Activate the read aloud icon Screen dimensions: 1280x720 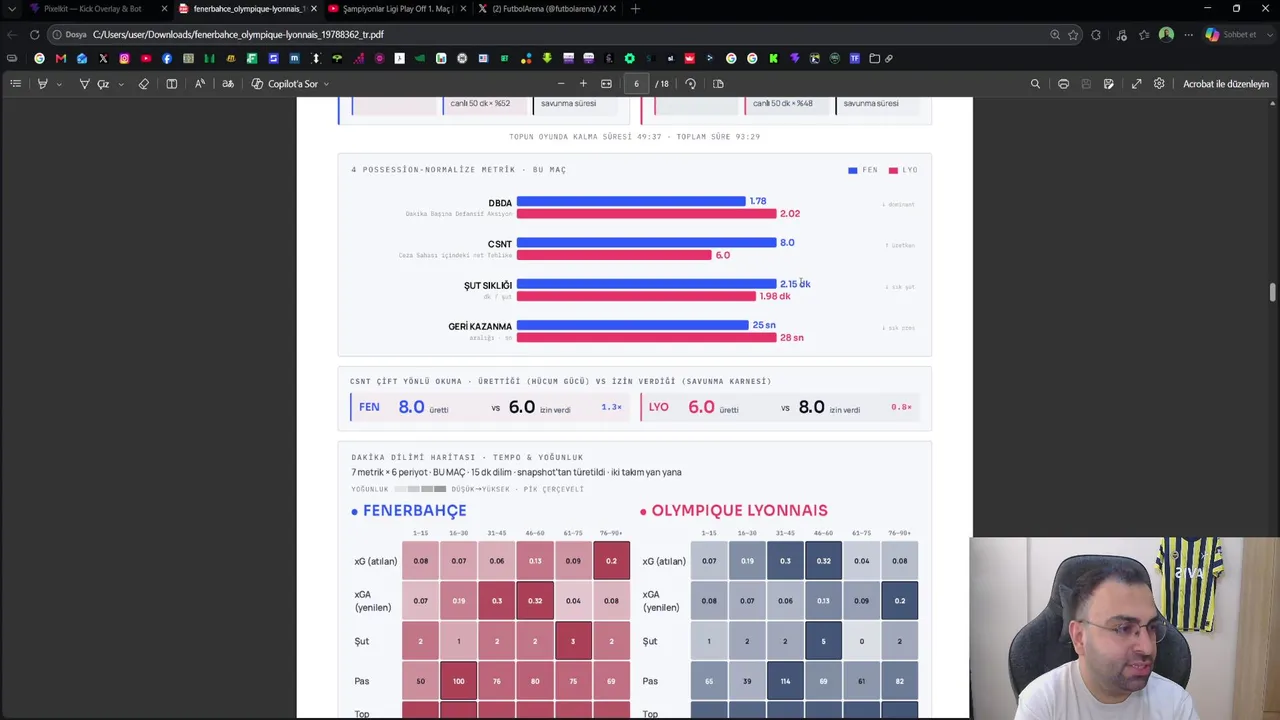[200, 84]
